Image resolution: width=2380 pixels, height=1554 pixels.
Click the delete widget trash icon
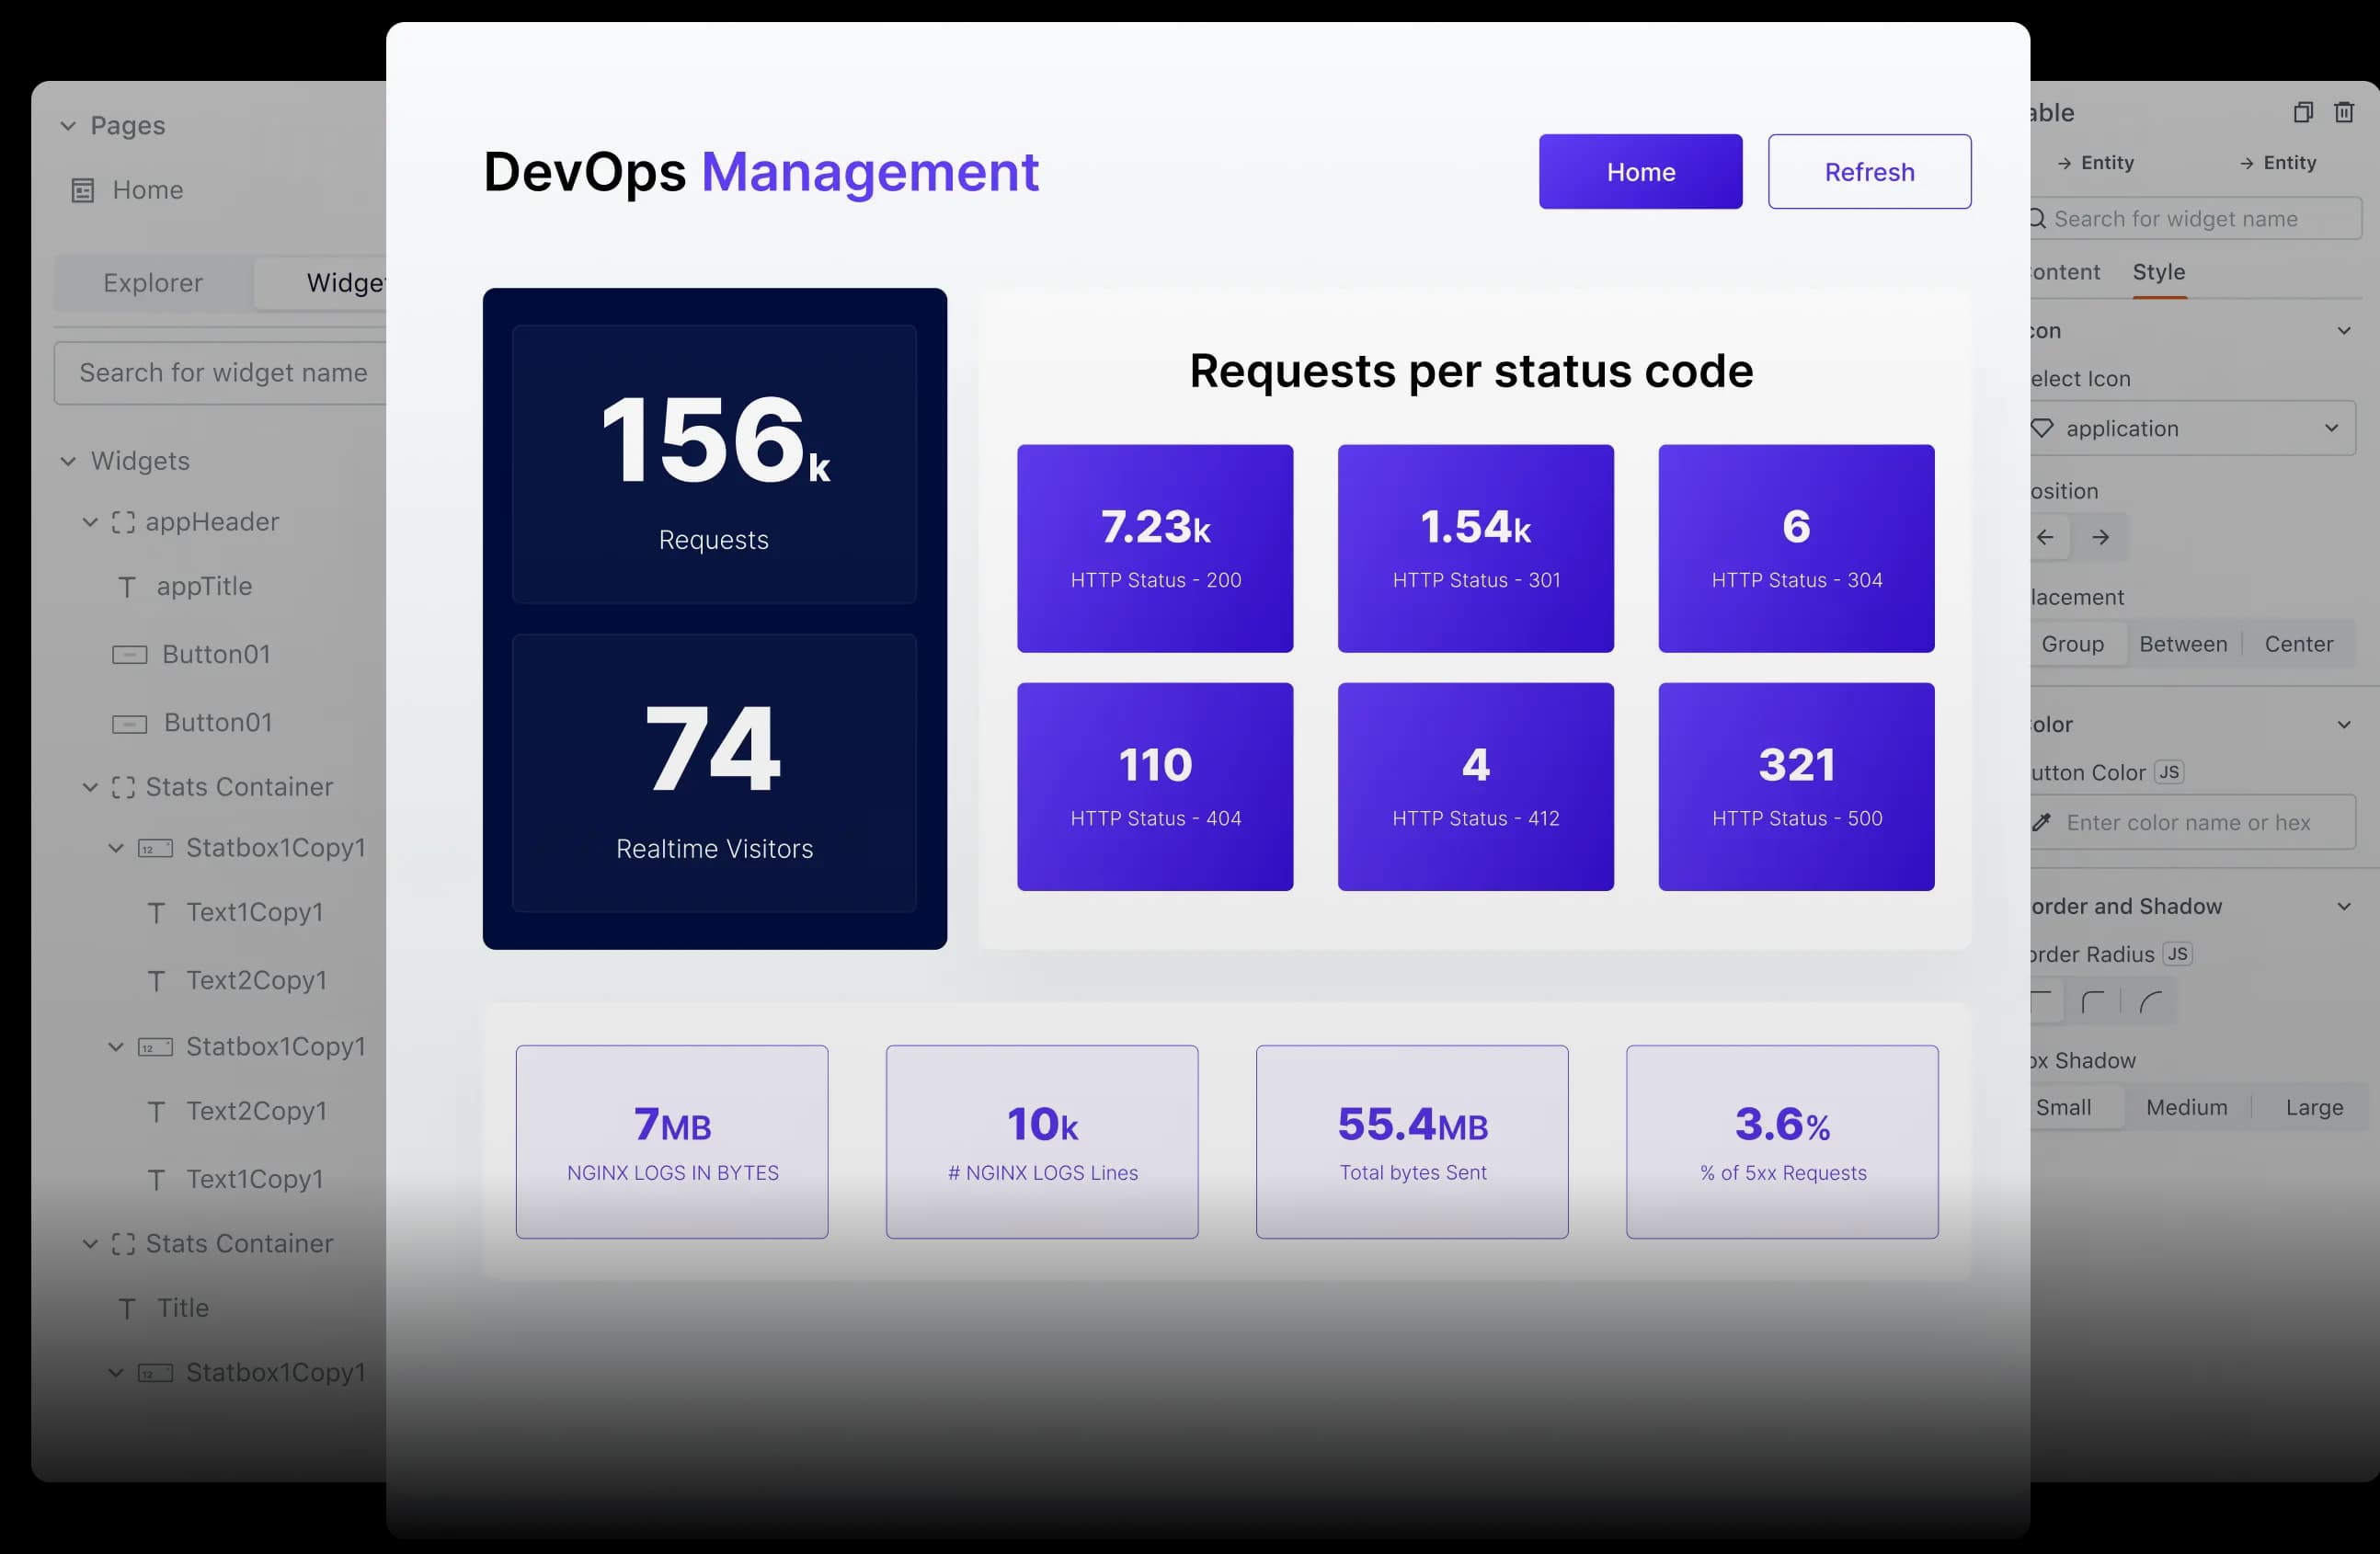pos(2344,111)
